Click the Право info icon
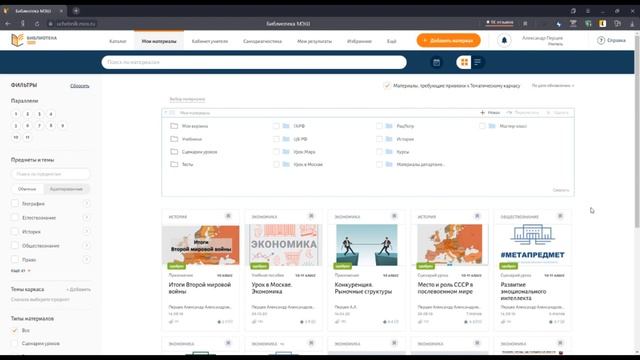The width and height of the screenshot is (640, 360). pyautogui.click(x=87, y=259)
